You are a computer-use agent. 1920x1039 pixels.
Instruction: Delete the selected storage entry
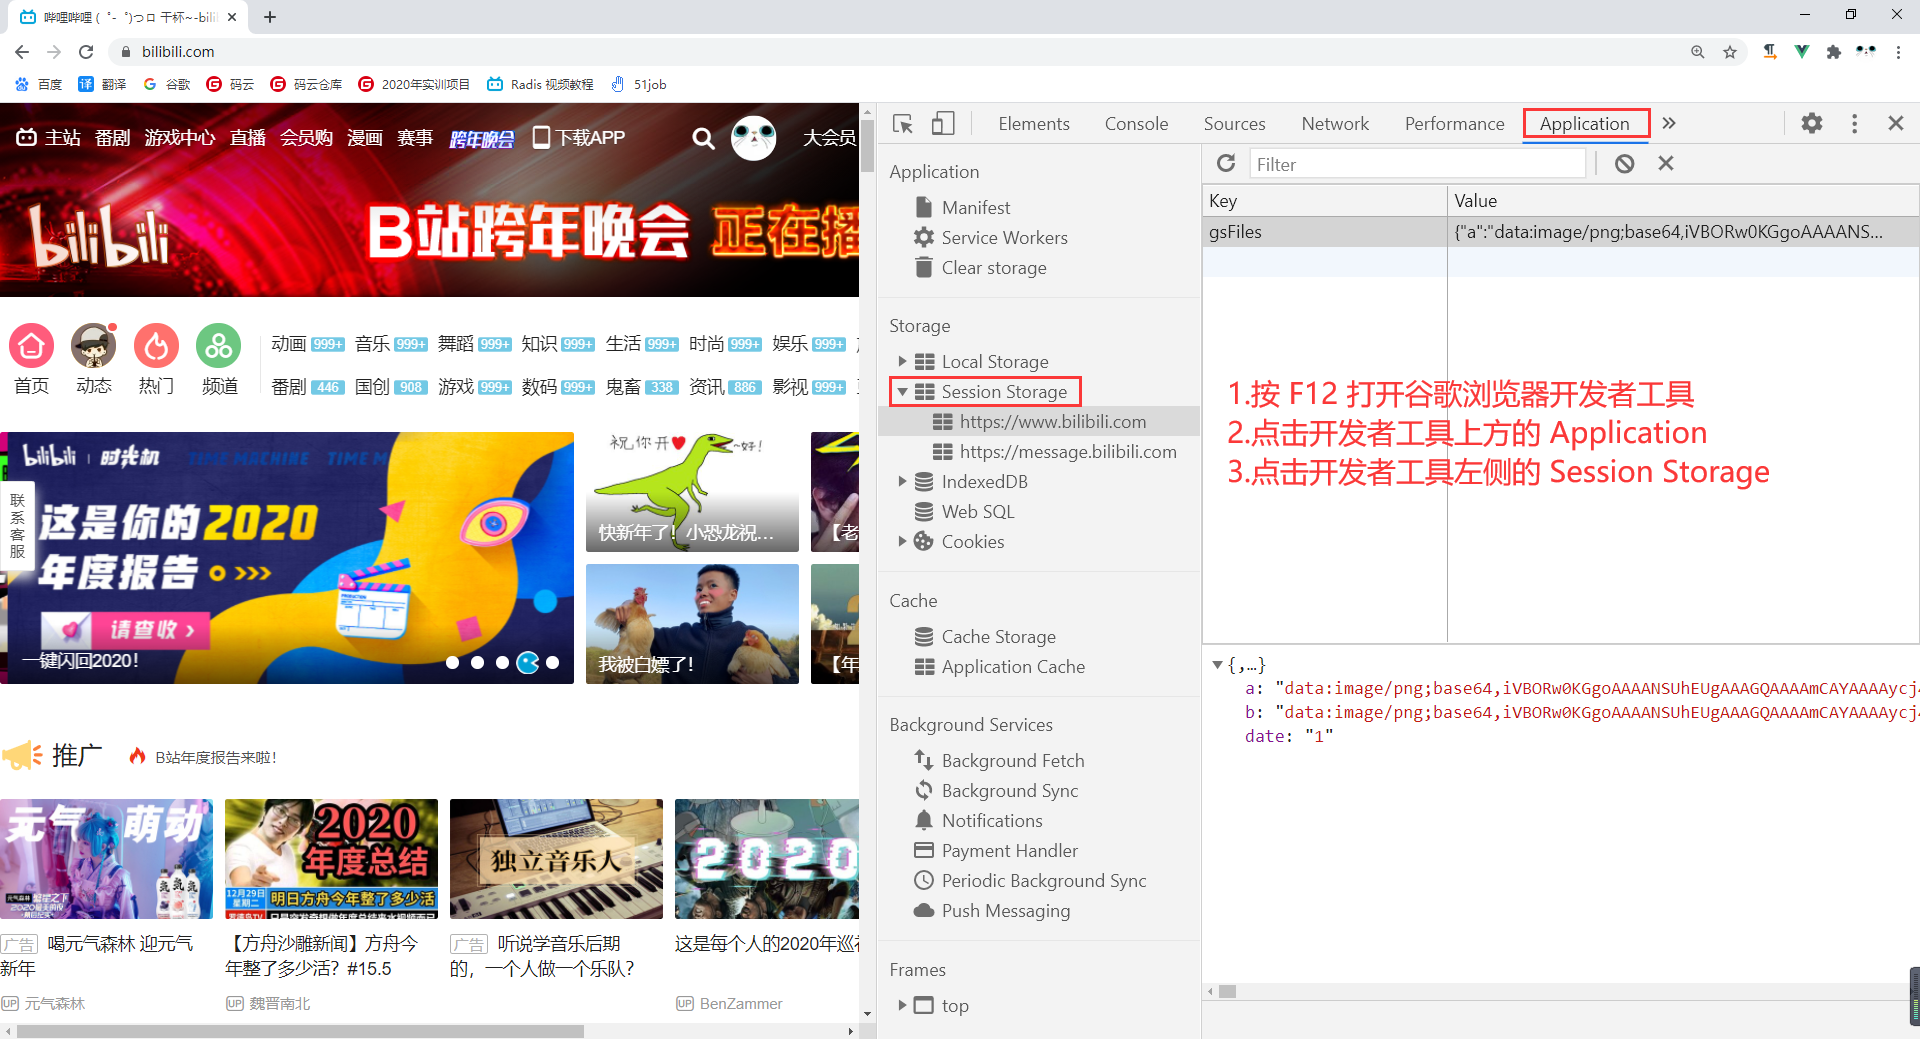click(x=1665, y=163)
